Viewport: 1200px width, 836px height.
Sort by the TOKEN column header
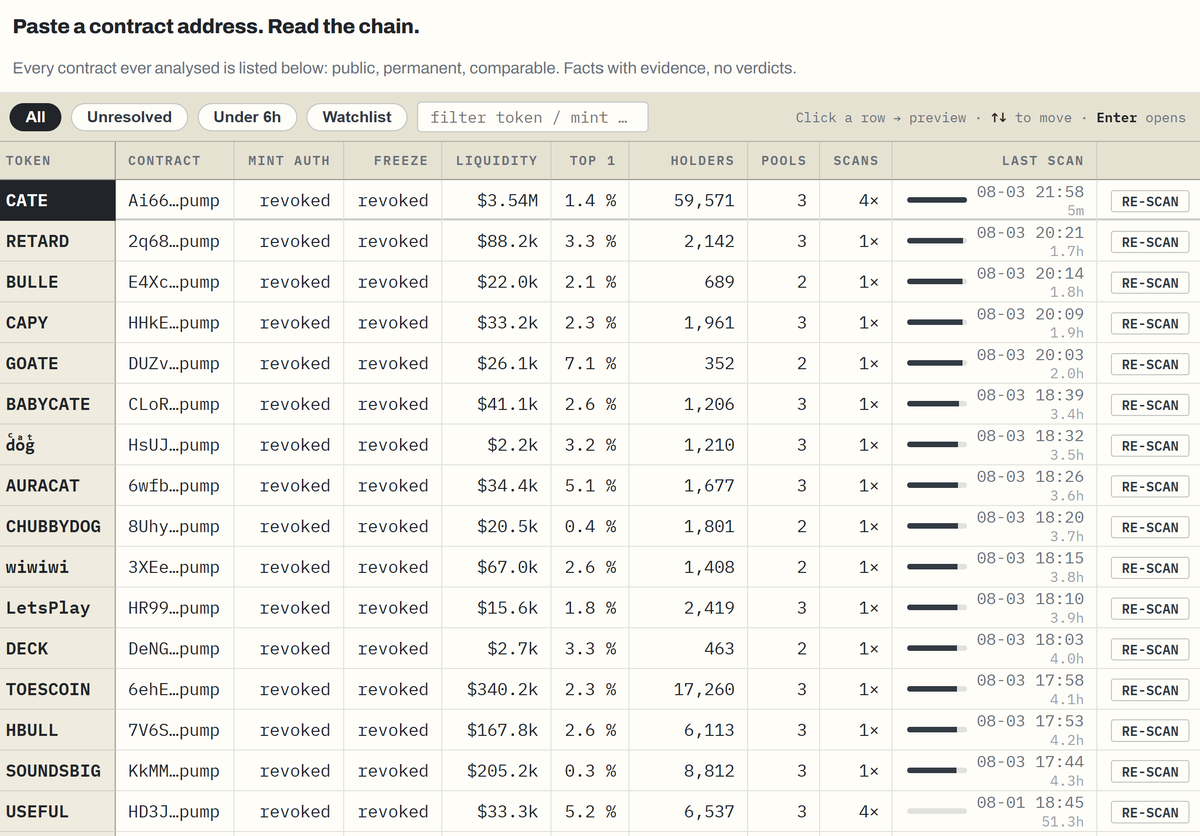tap(28, 160)
